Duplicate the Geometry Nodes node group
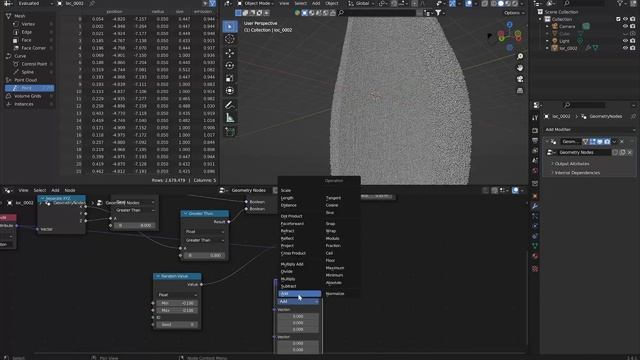The width and height of the screenshot is (640, 360). tap(622, 152)
